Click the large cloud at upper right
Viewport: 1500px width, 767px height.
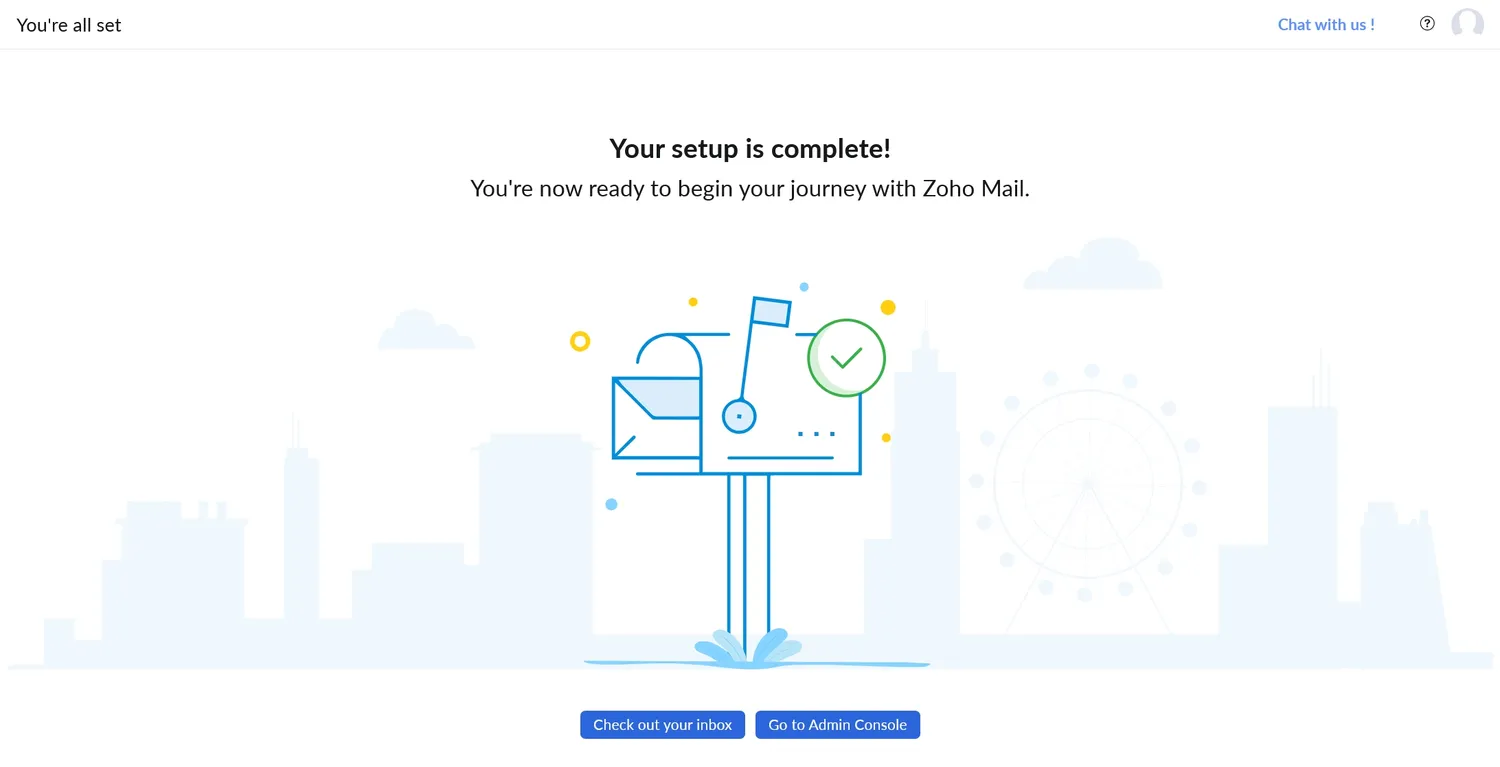[1093, 267]
